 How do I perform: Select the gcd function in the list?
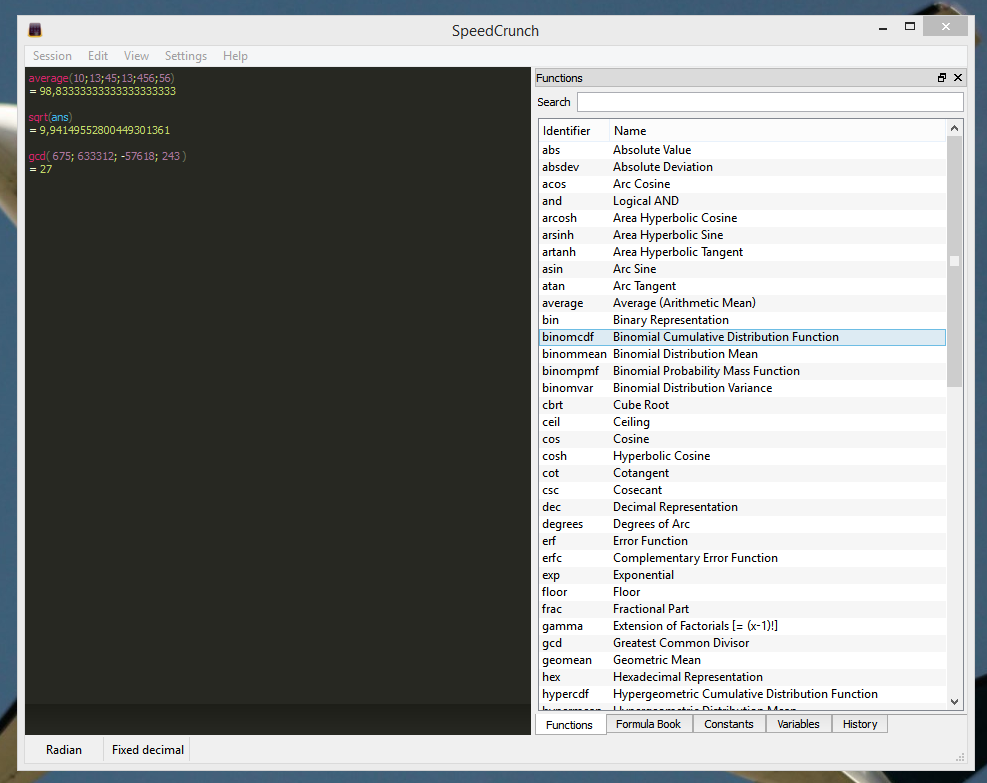click(600, 643)
